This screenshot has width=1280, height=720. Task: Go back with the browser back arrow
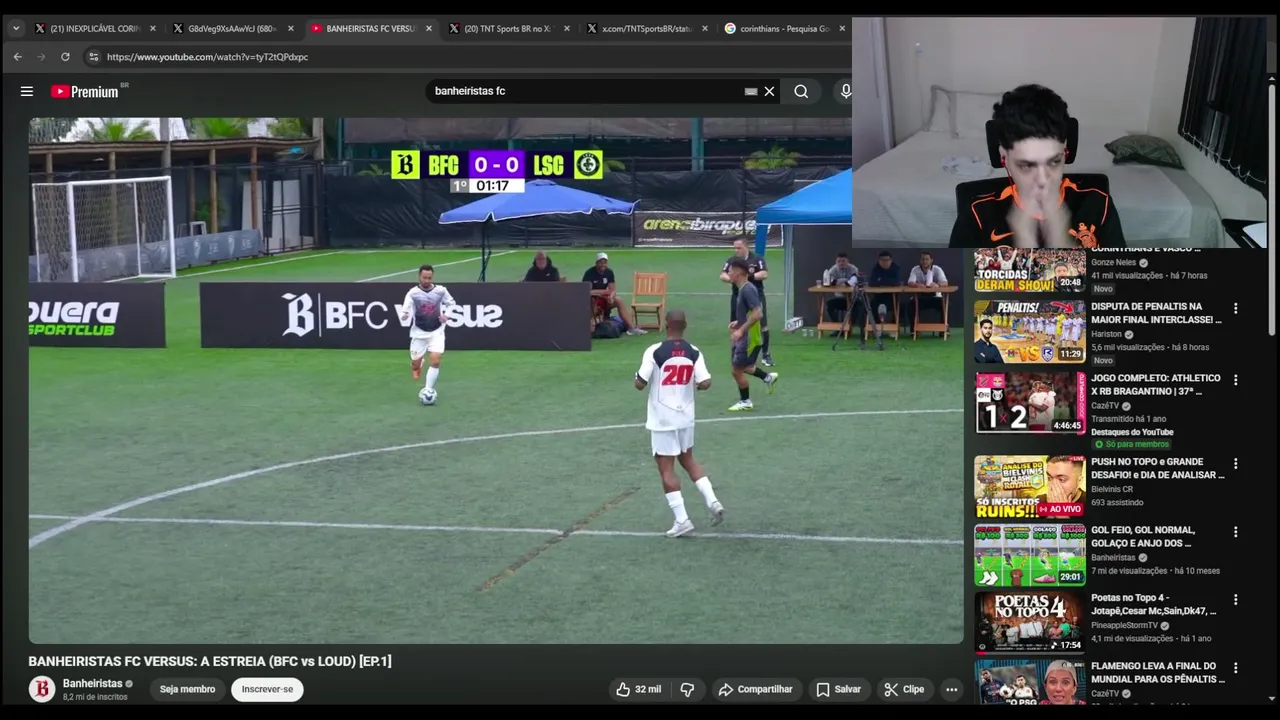pos(17,57)
